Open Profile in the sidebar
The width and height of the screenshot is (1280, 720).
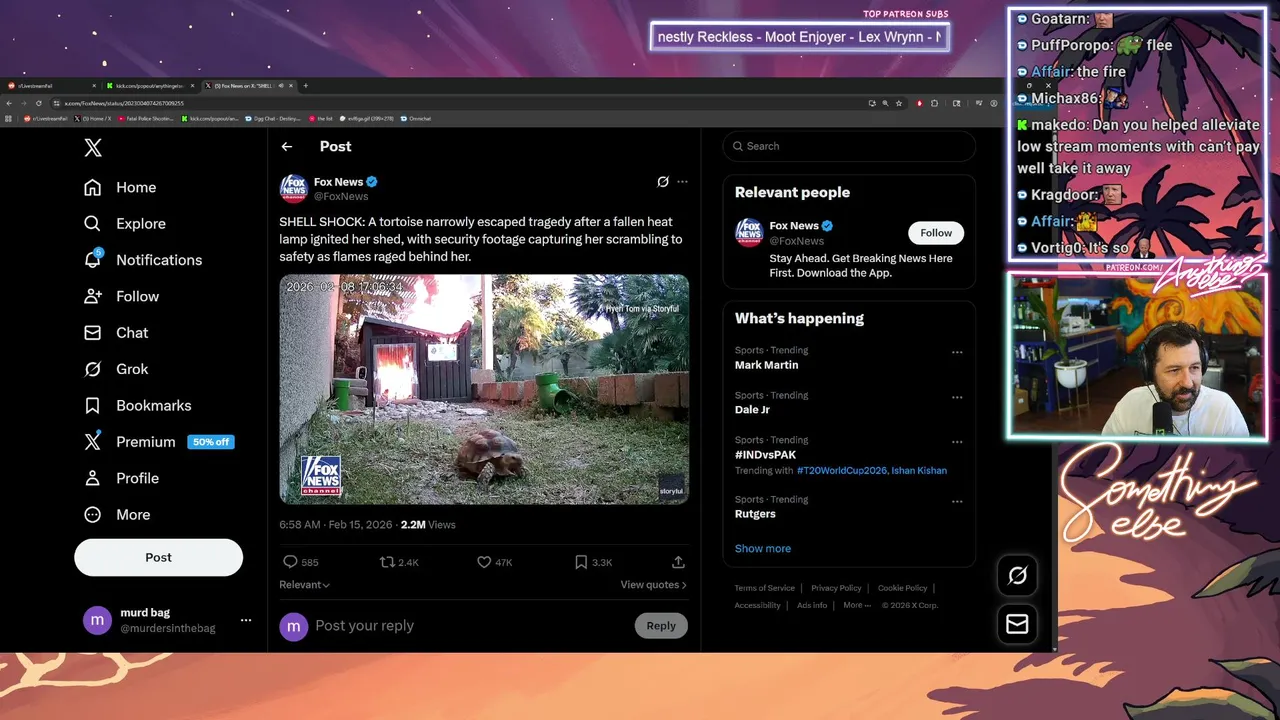click(x=121, y=478)
